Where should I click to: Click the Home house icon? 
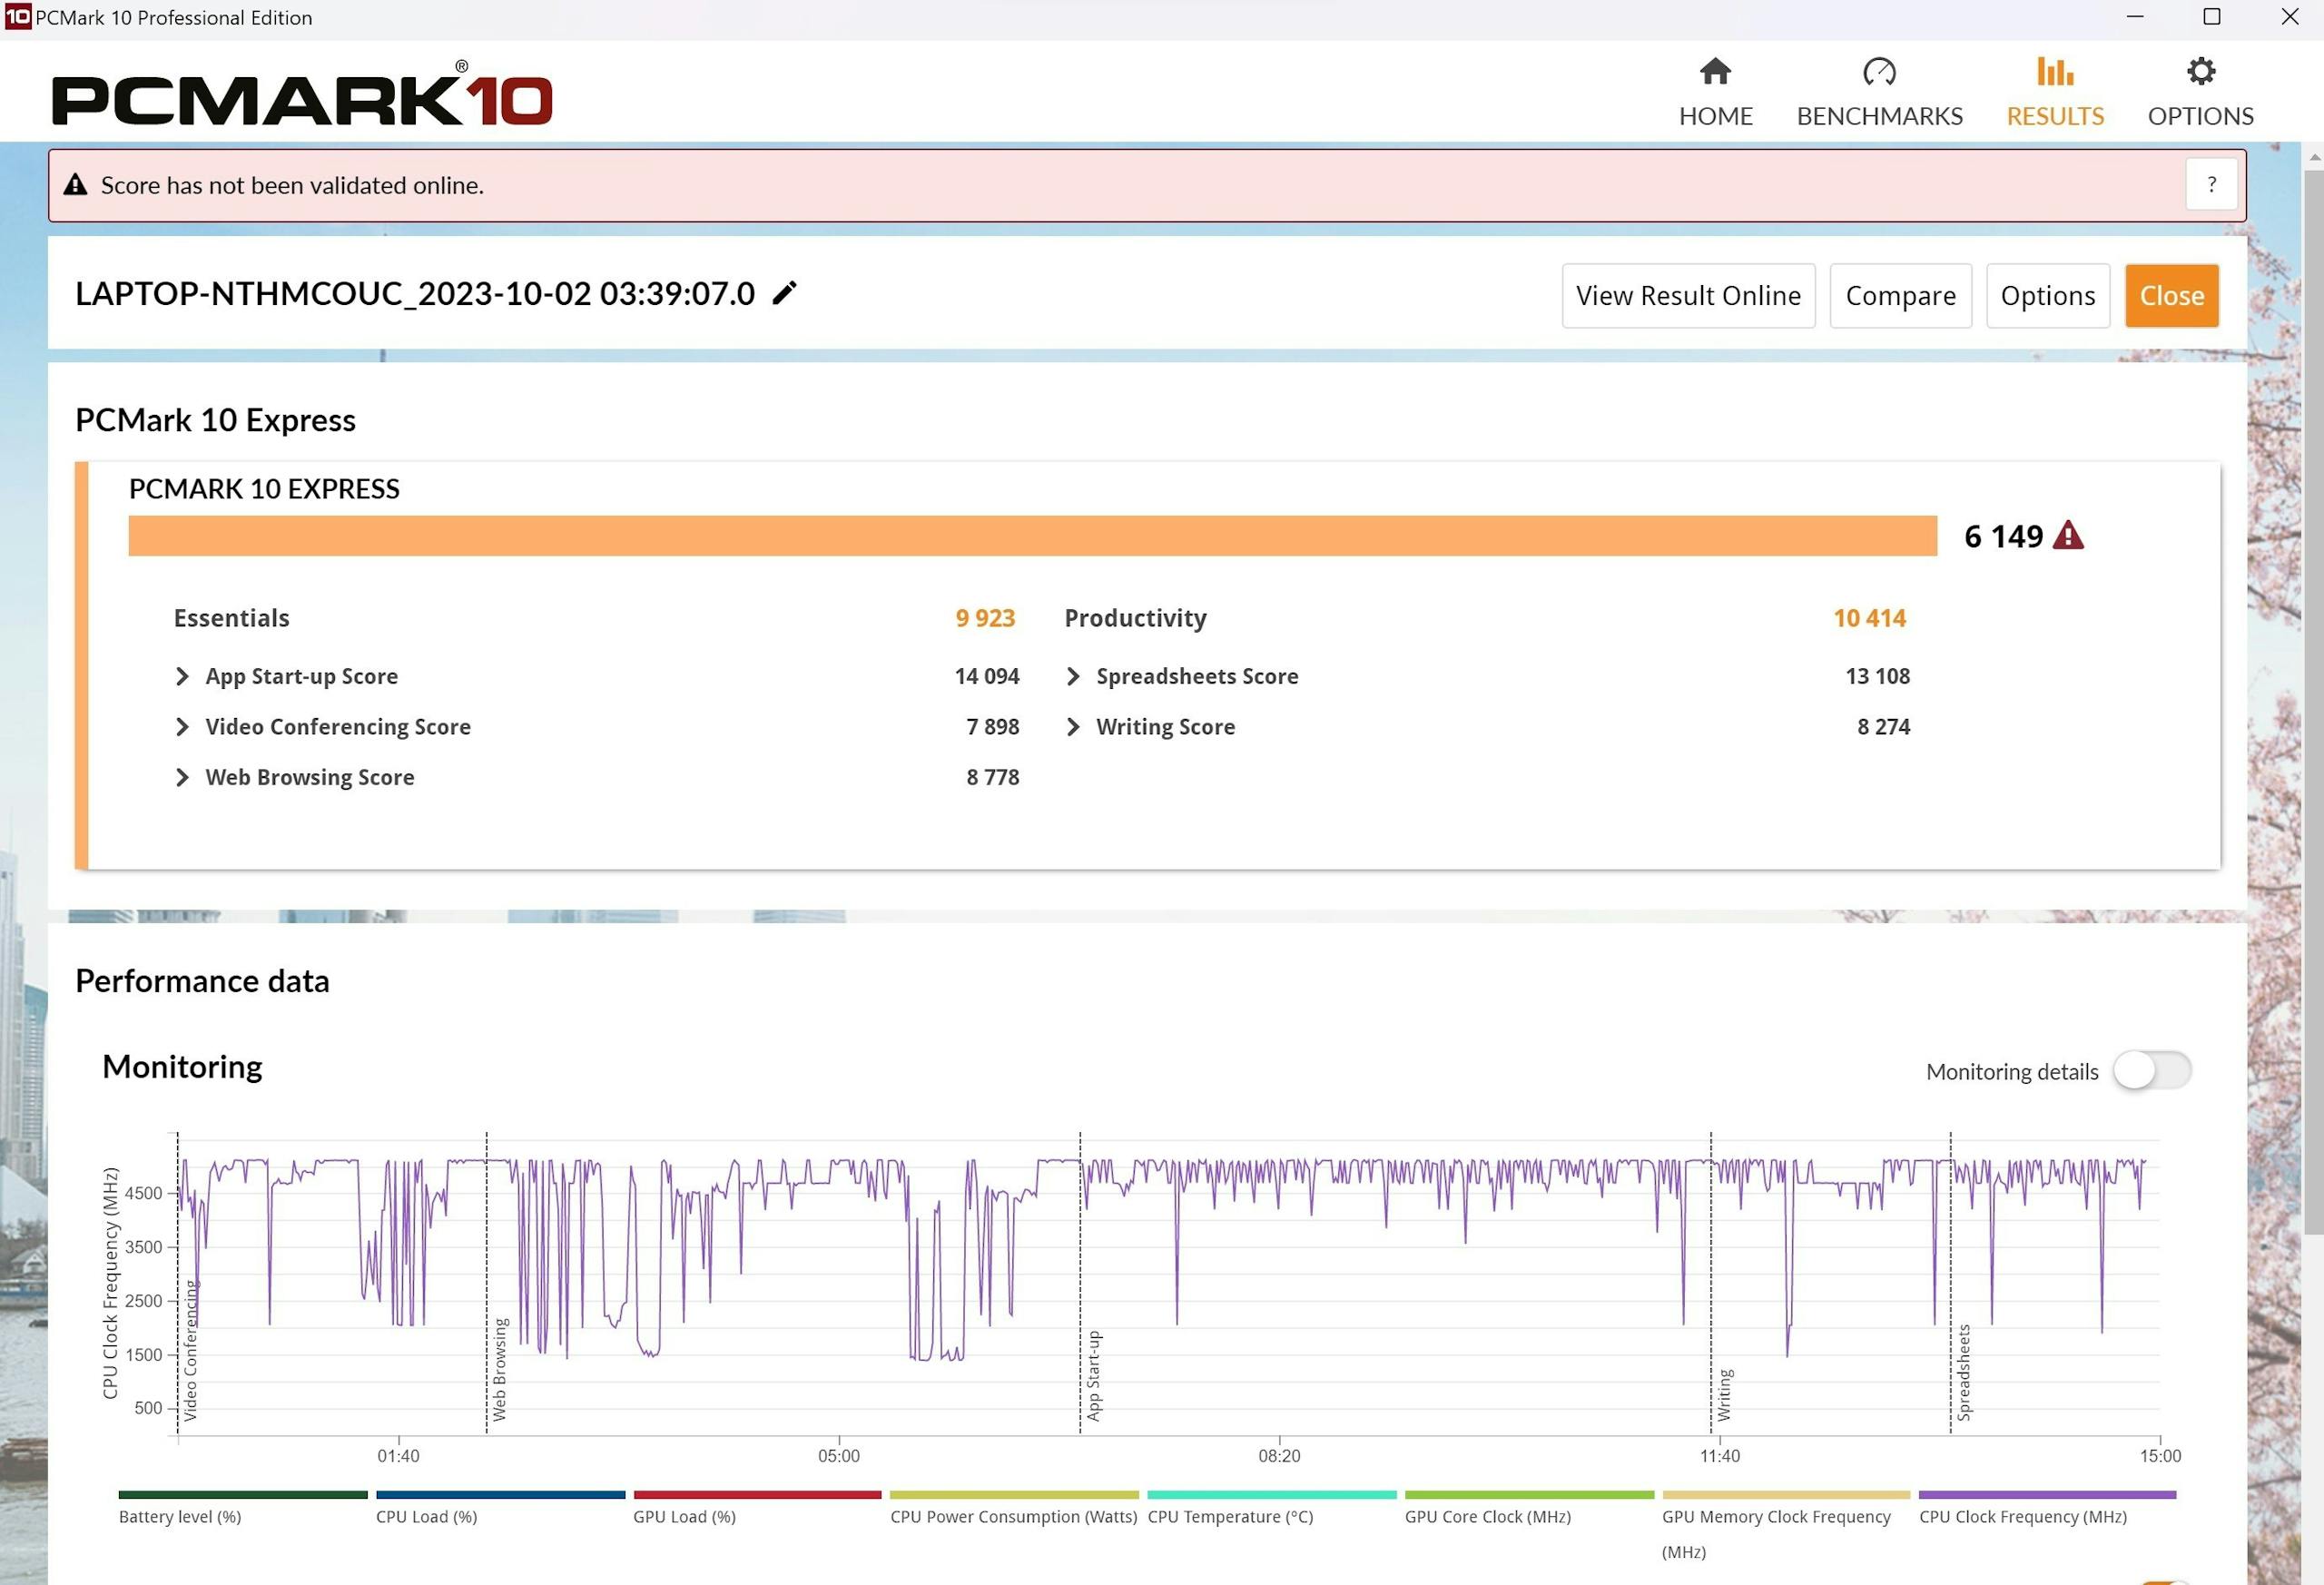pyautogui.click(x=1714, y=72)
